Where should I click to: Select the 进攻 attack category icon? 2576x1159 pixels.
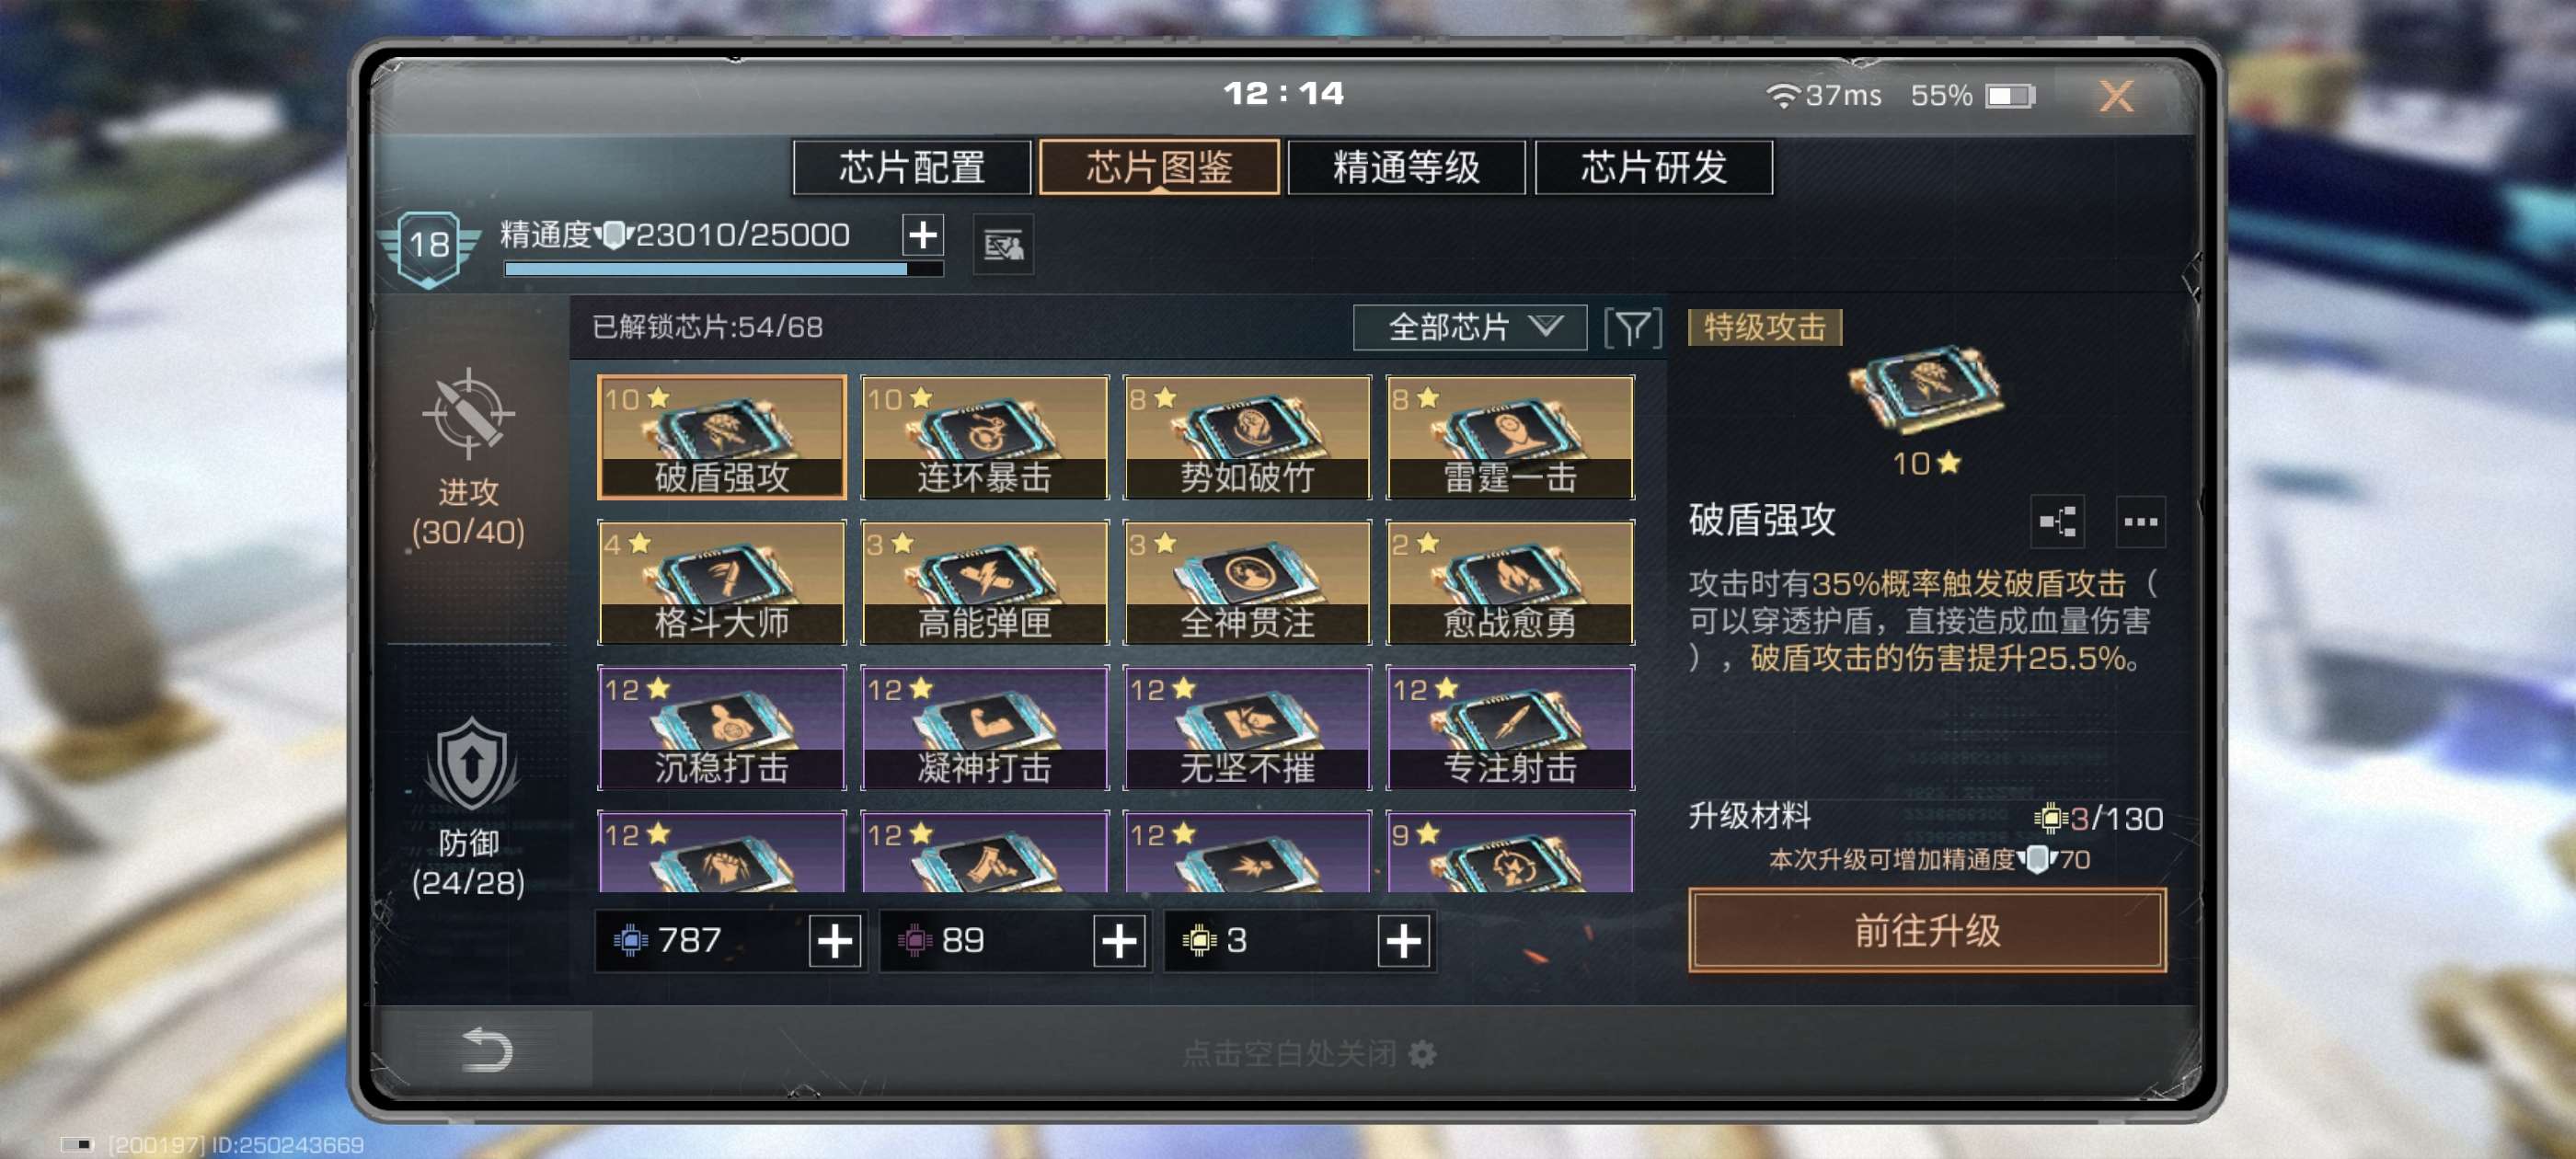coord(468,414)
